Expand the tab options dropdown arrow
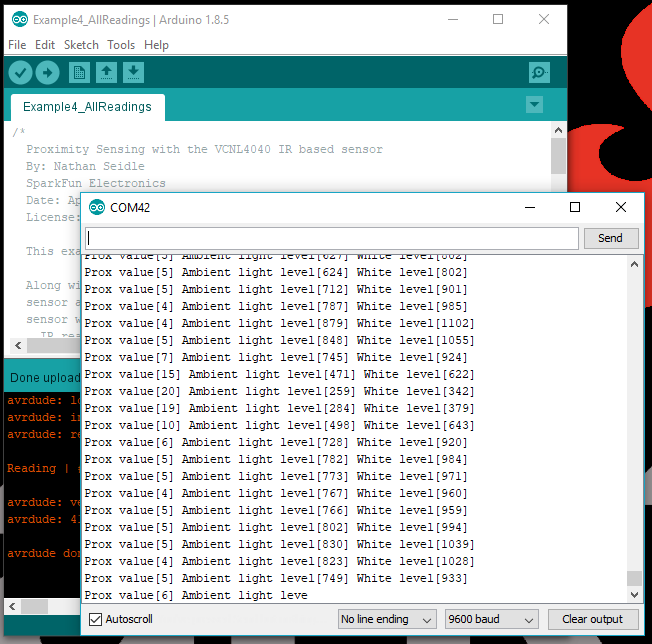Screen dimensions: 652x644 tap(534, 104)
